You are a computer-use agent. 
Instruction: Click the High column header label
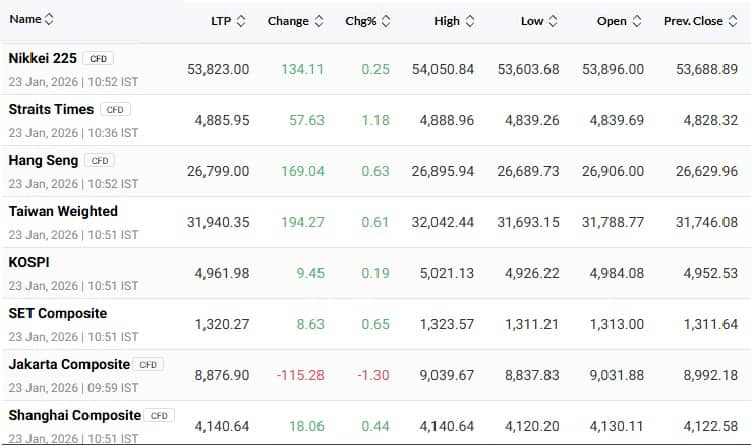[447, 21]
